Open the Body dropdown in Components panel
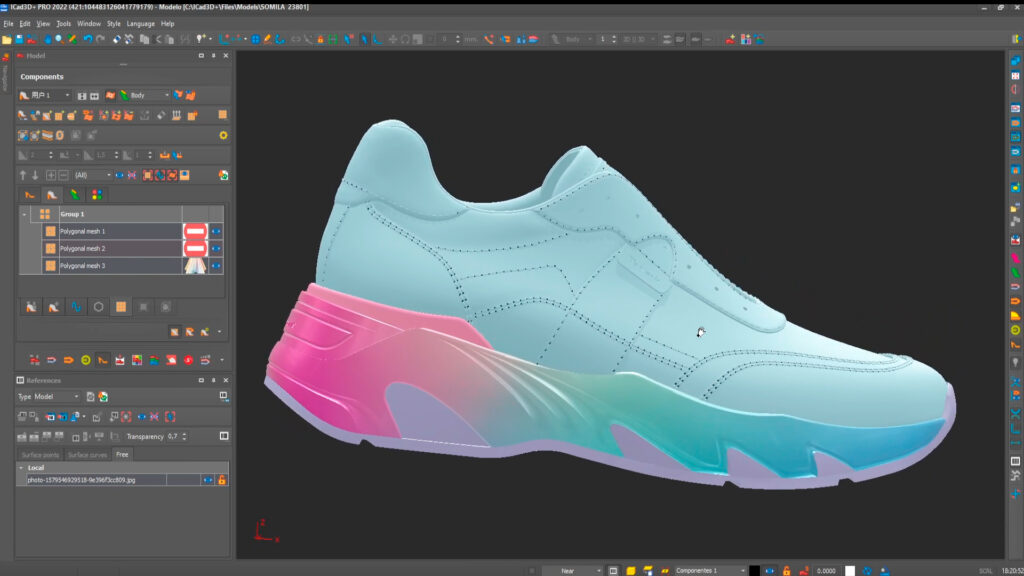 pyautogui.click(x=166, y=96)
